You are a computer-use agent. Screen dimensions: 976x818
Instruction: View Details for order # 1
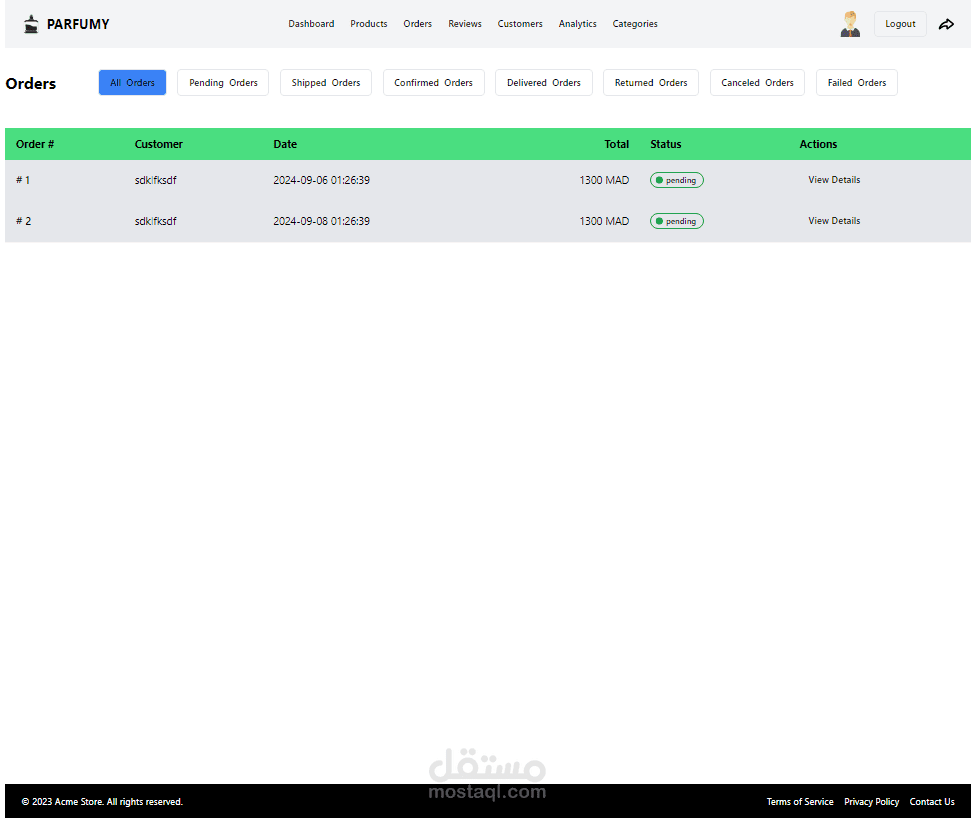[834, 180]
